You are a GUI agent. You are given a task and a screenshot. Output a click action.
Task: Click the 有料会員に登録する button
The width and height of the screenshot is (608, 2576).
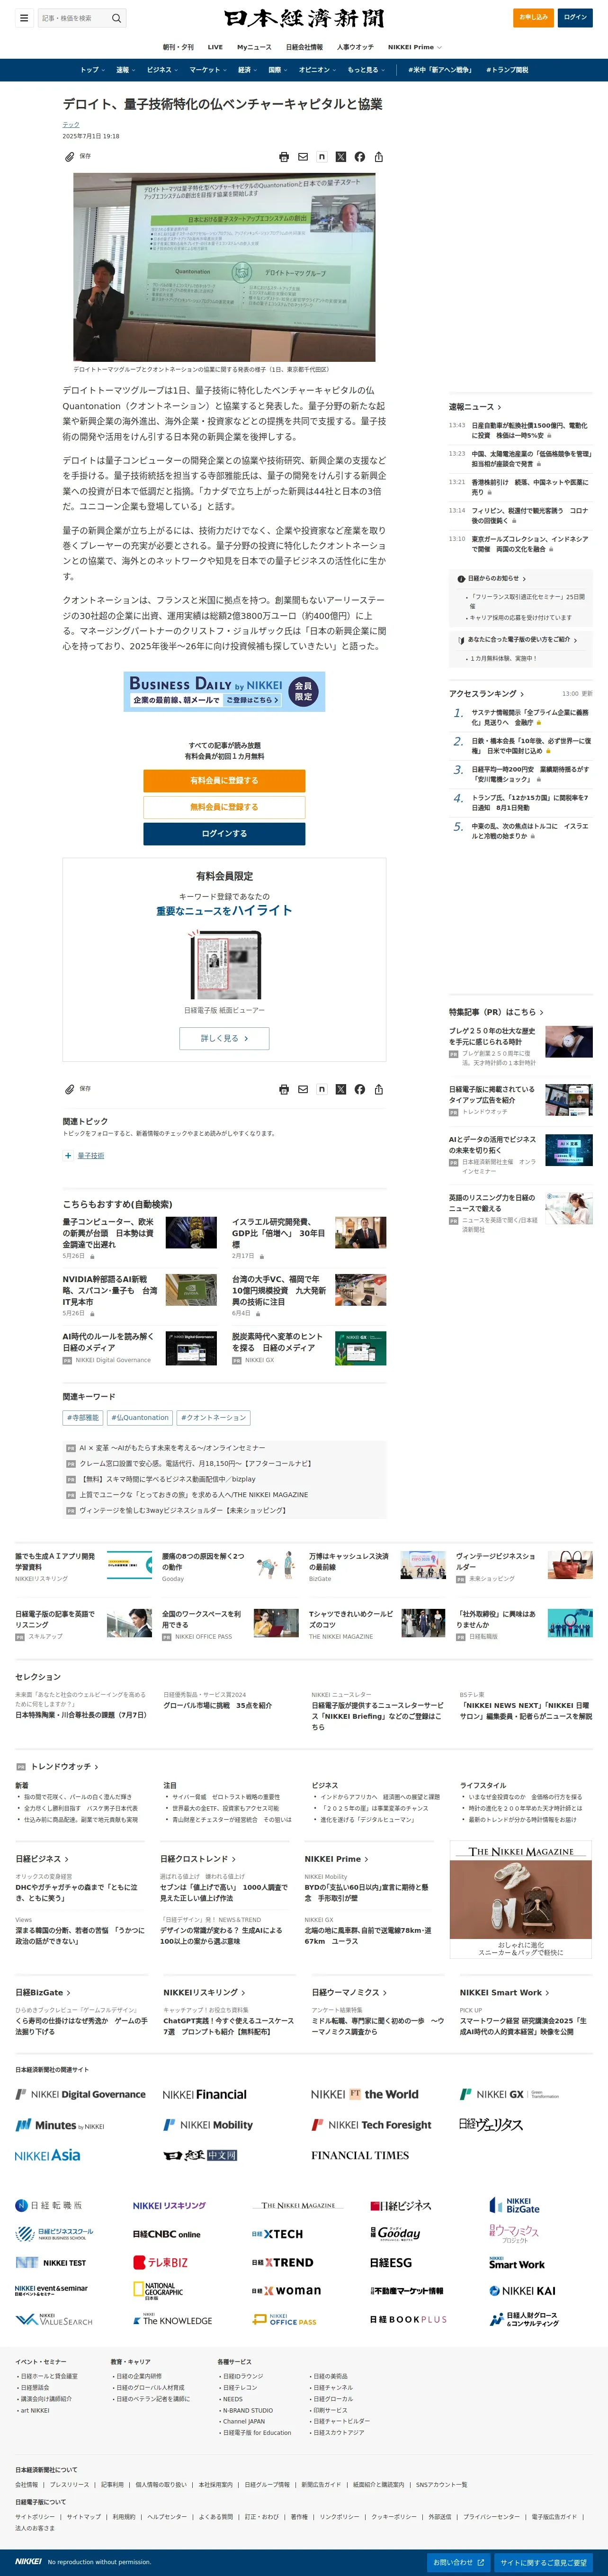coord(224,781)
